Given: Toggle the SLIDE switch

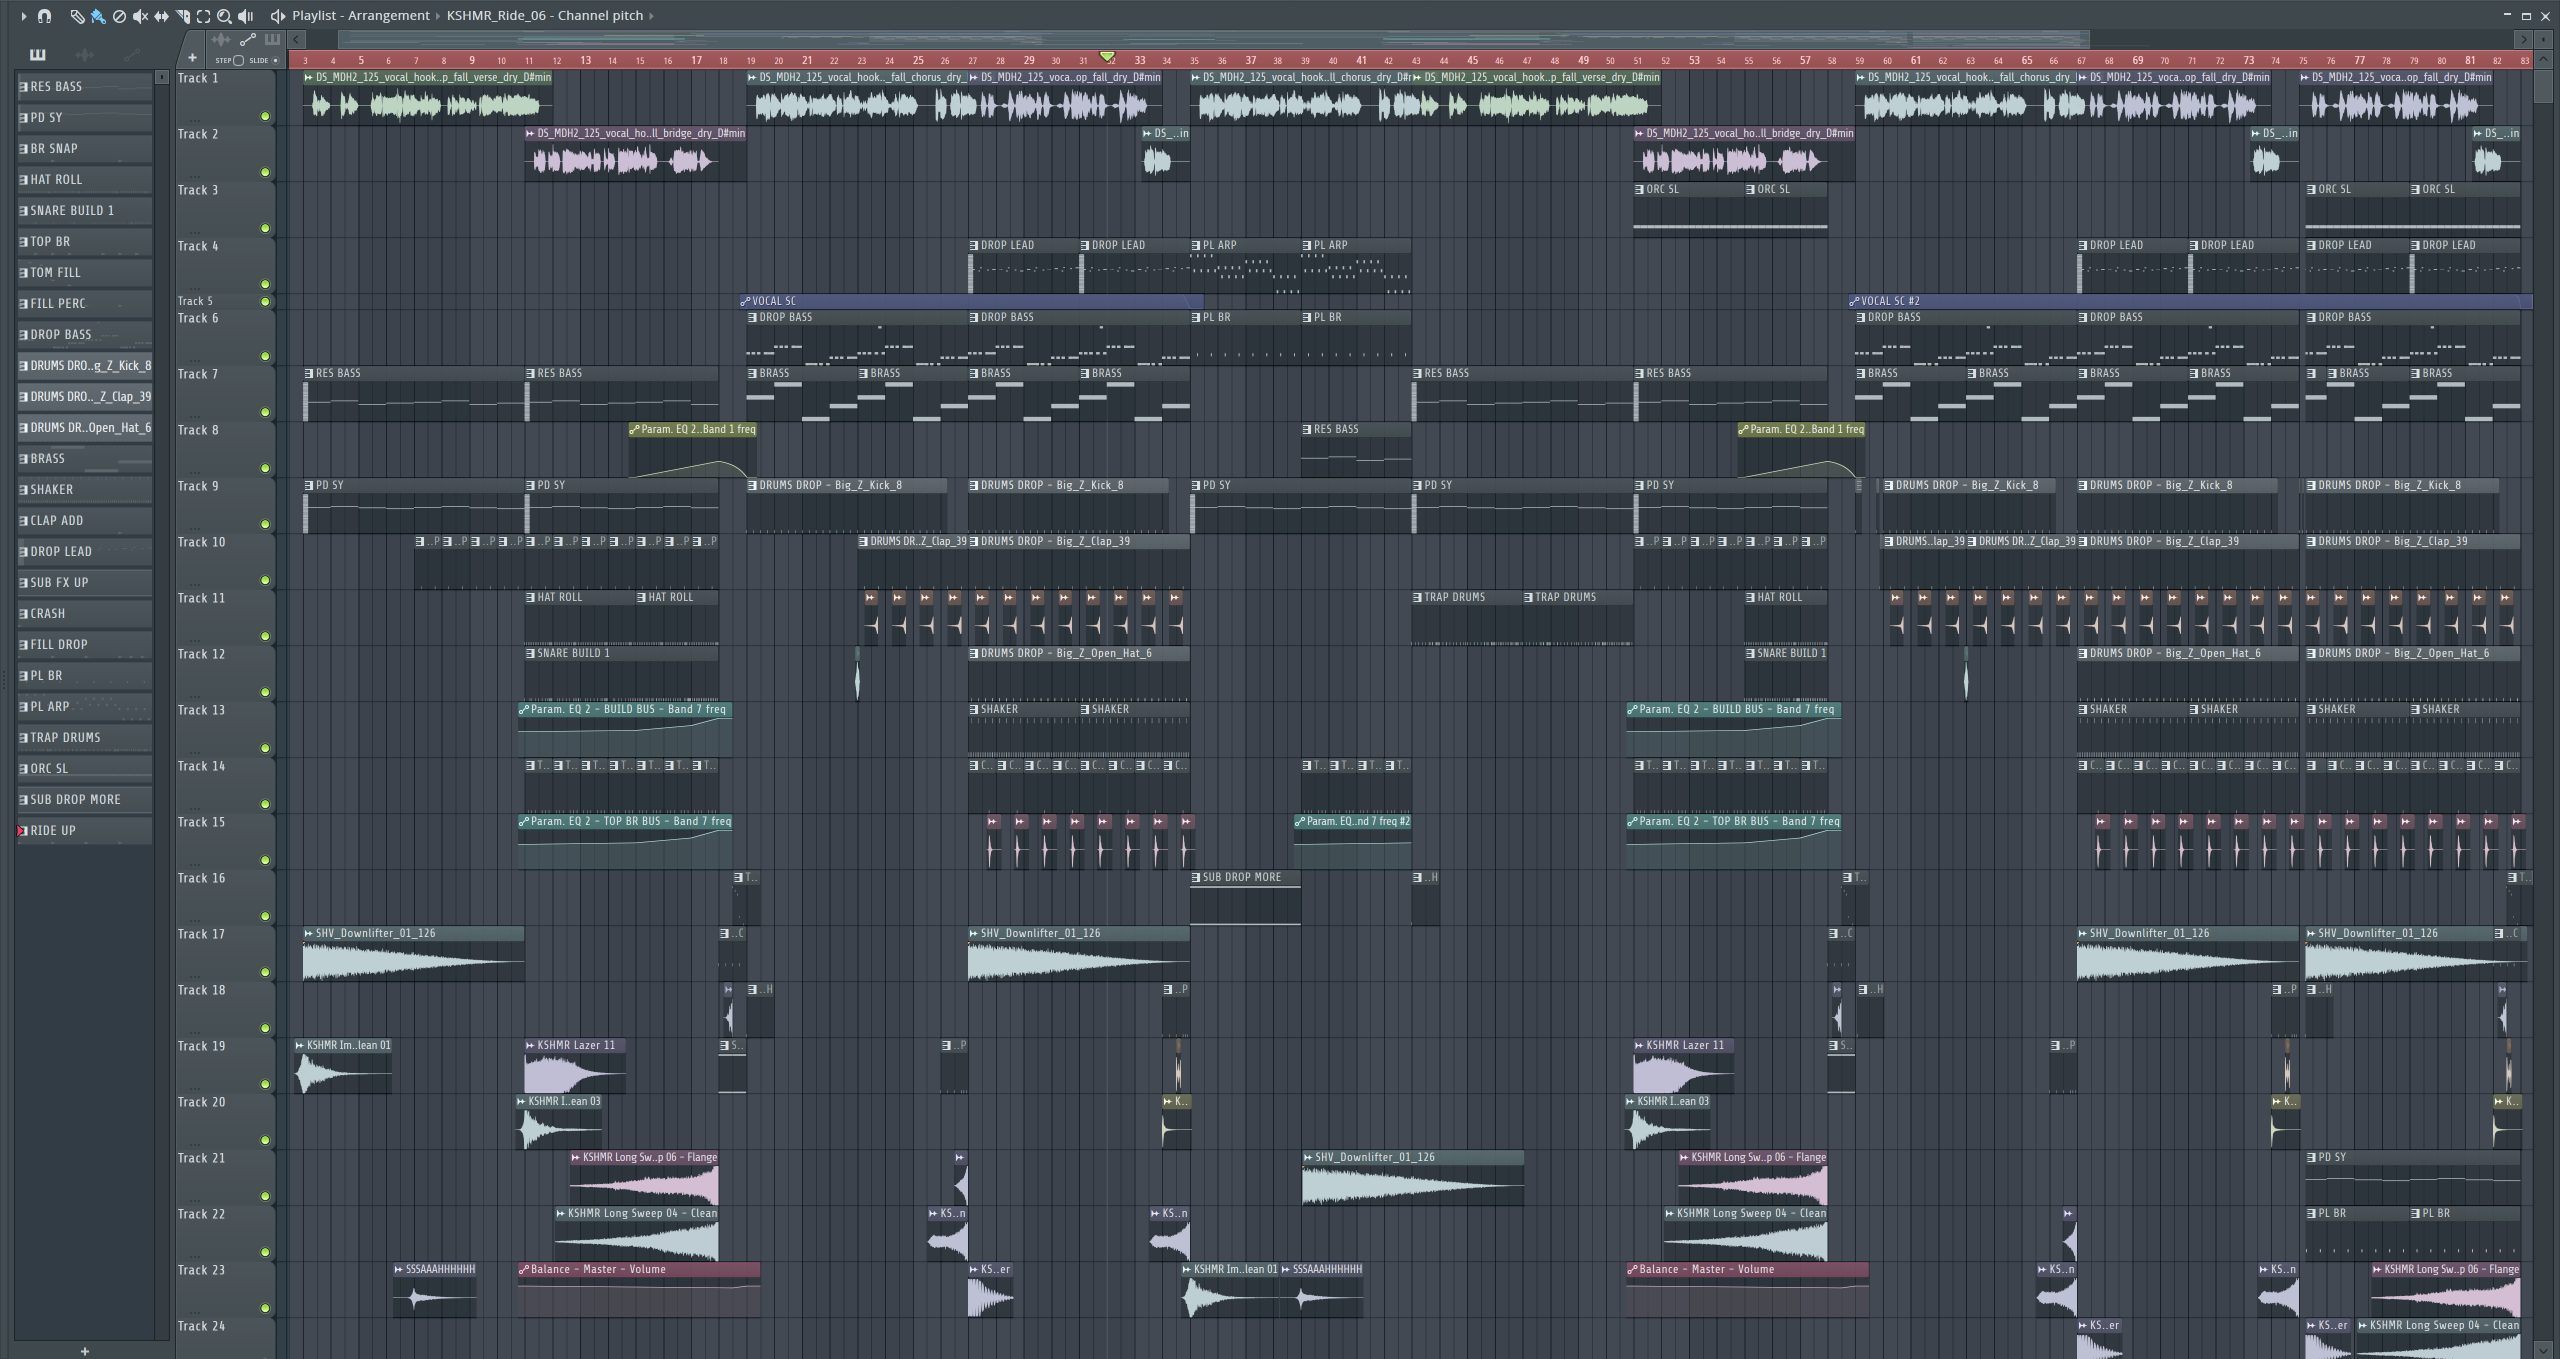Looking at the screenshot, I should (x=275, y=60).
